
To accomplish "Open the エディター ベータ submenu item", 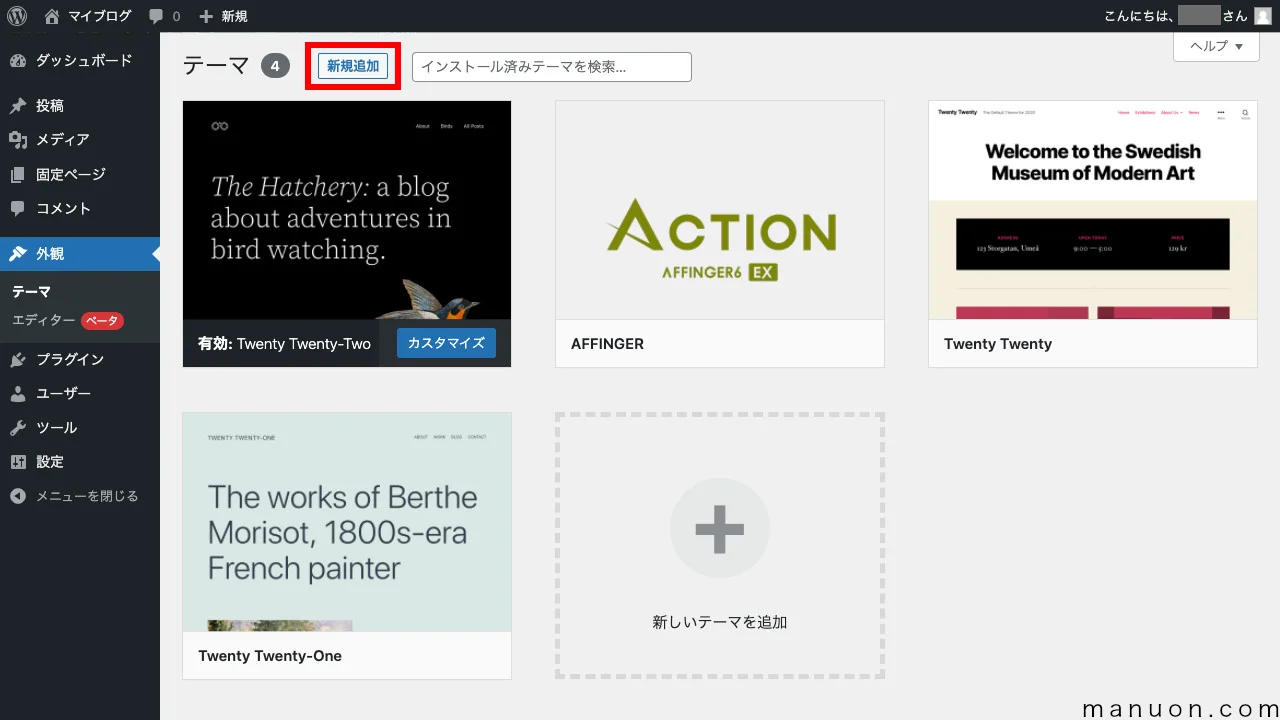I will (x=67, y=321).
